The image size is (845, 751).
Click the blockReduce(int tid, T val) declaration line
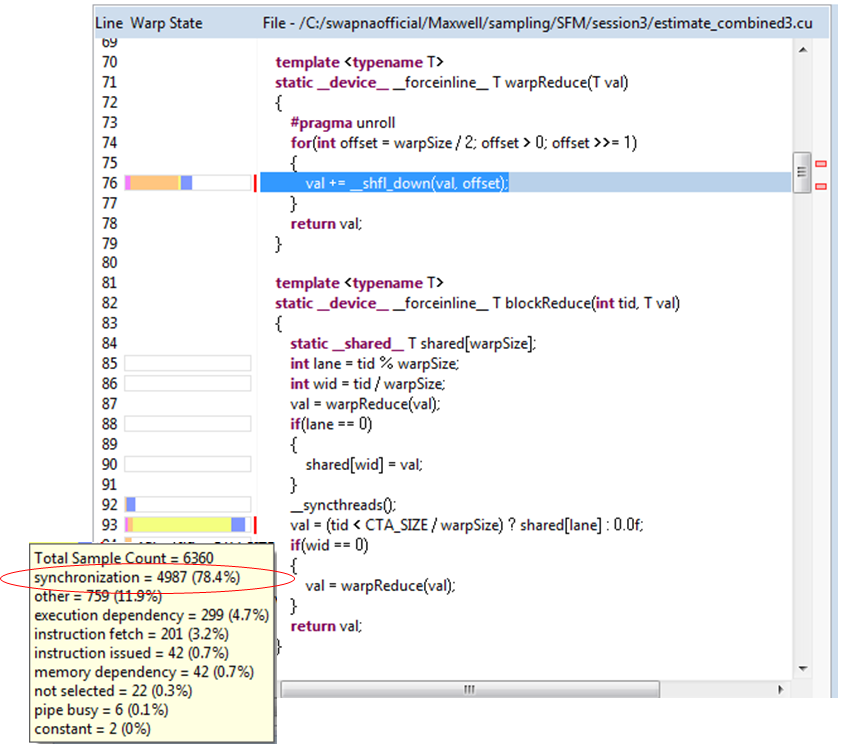477,303
